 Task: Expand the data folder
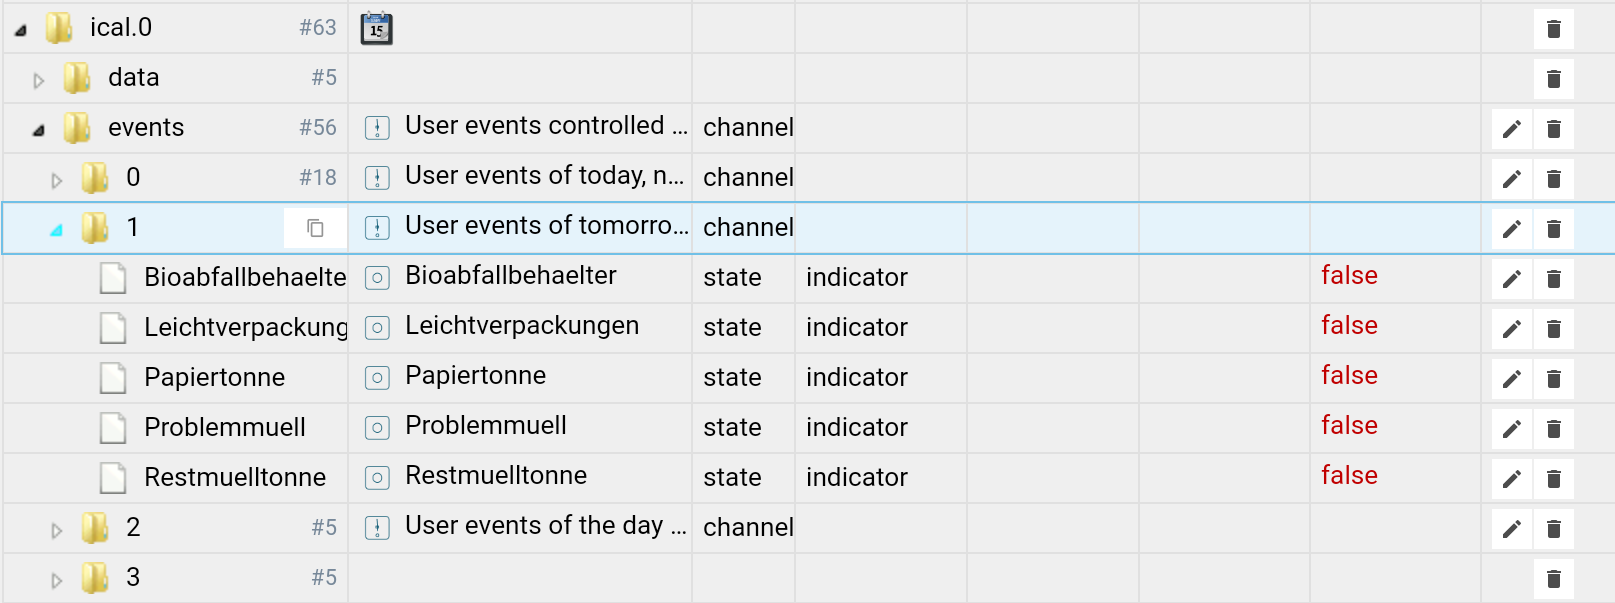click(38, 80)
